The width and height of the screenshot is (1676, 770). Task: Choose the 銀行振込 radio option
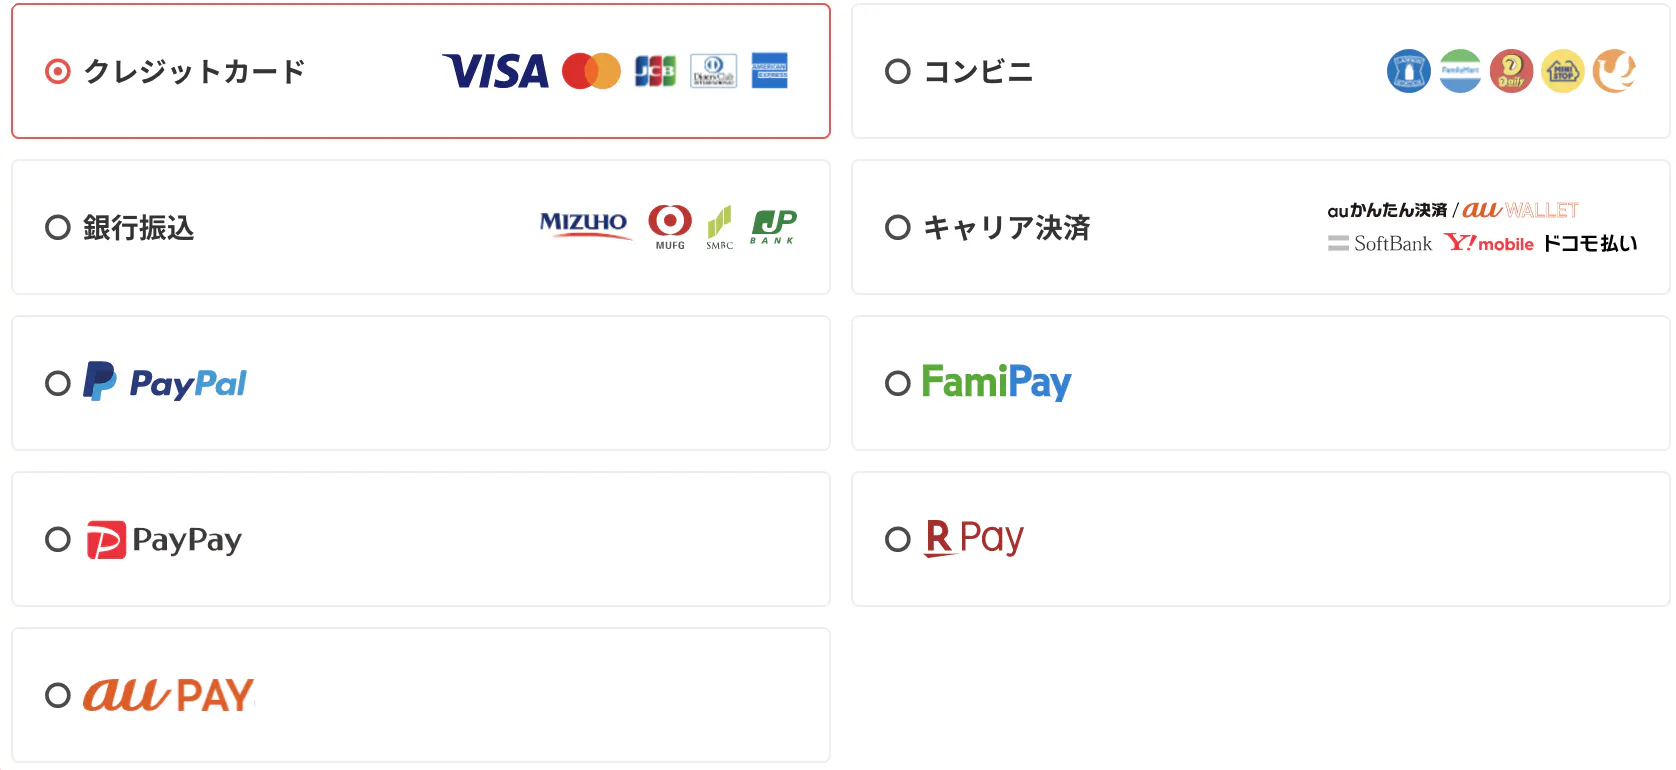[x=58, y=227]
